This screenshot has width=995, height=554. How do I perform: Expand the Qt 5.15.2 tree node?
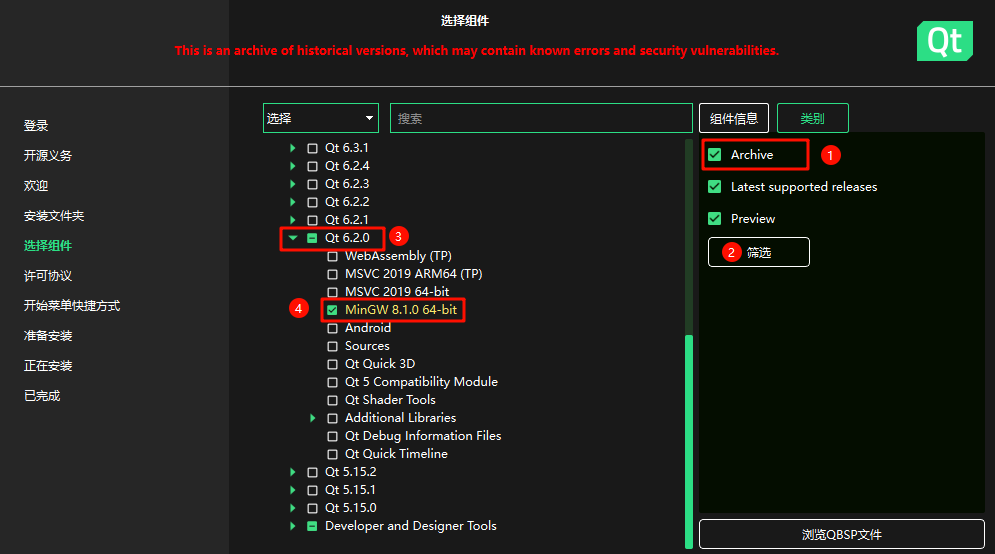click(293, 472)
